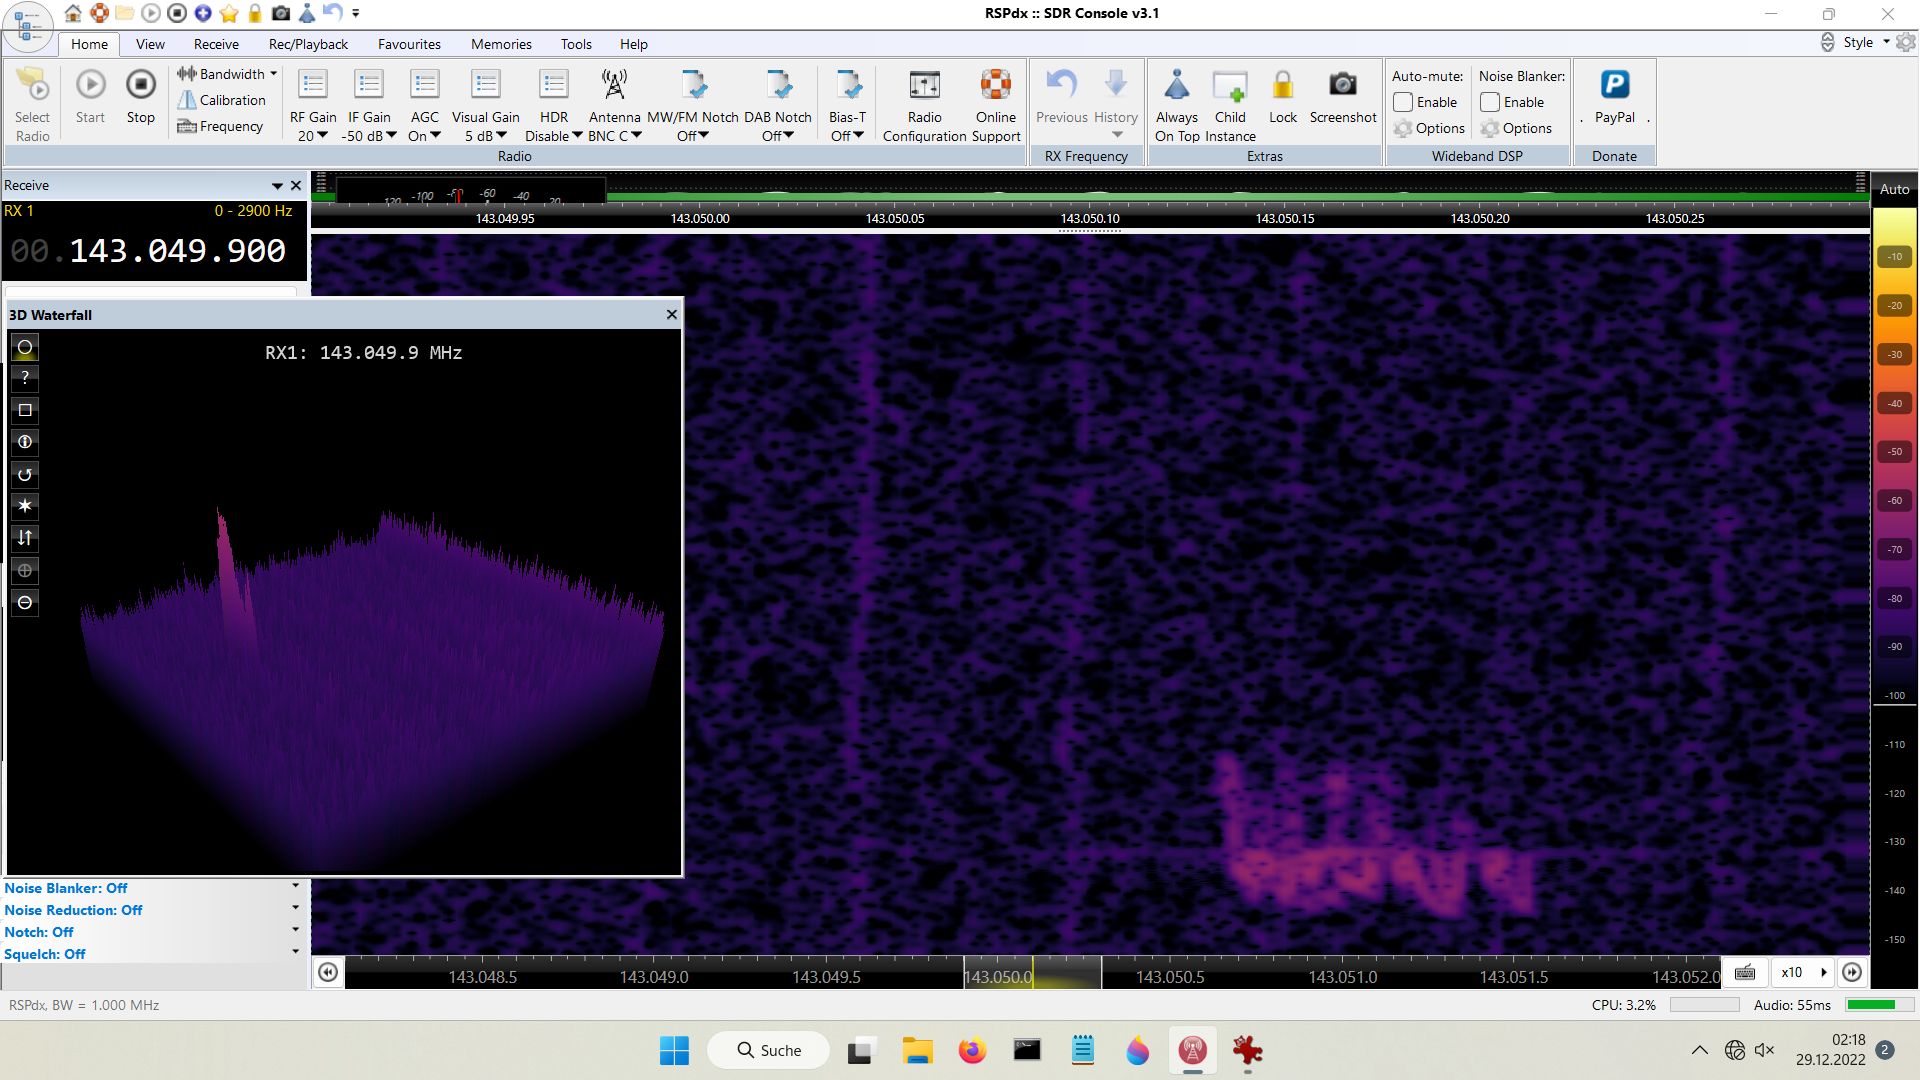This screenshot has height=1080, width=1920.
Task: Click the color scale bar at -50
Action: tap(1894, 452)
